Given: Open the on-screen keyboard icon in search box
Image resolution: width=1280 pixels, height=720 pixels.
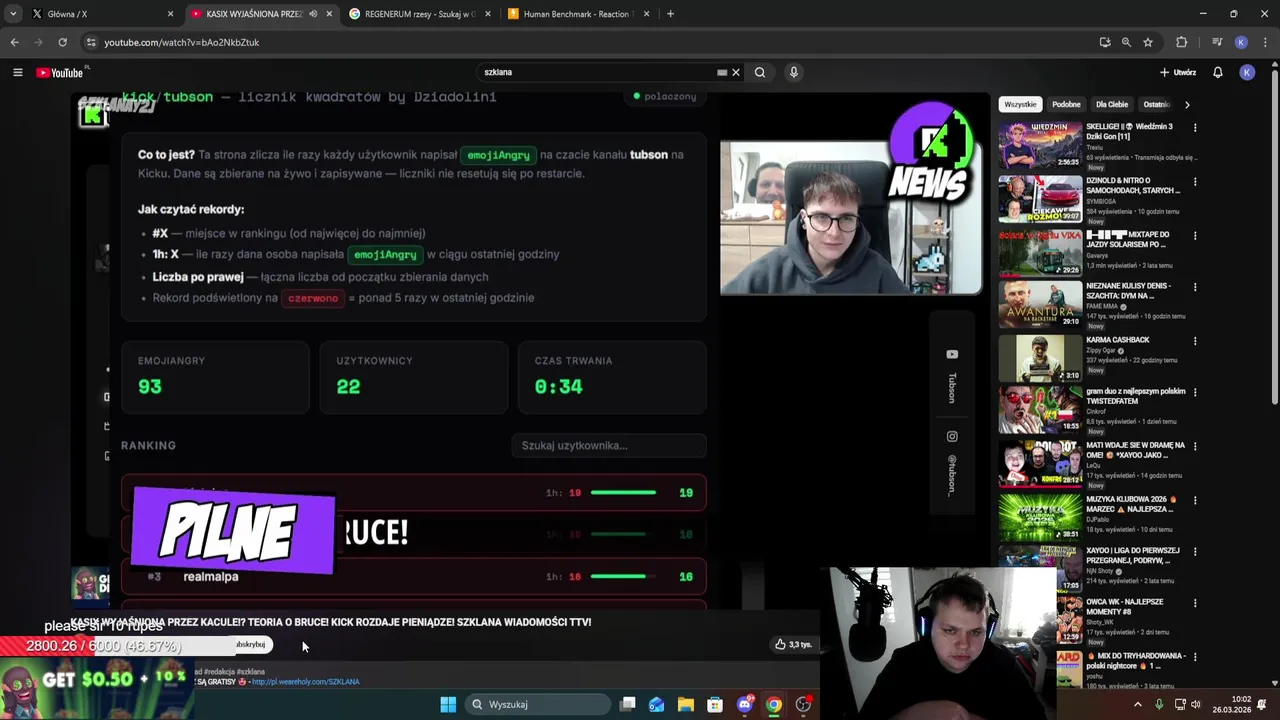Looking at the screenshot, I should click(722, 72).
